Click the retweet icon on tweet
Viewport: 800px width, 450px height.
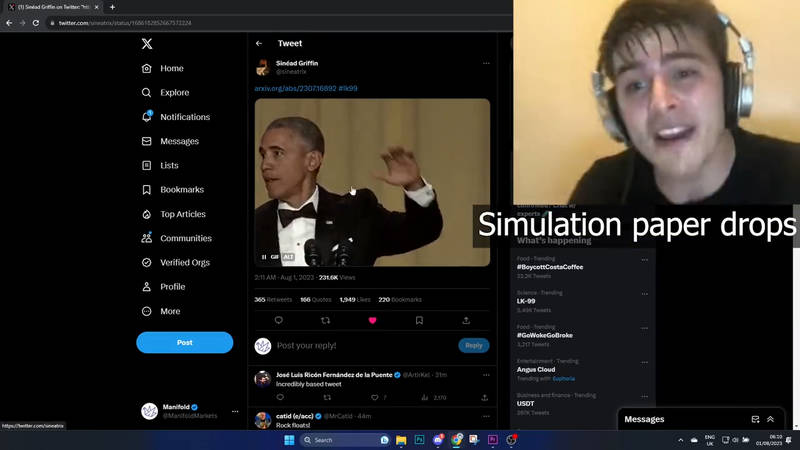[x=326, y=320]
